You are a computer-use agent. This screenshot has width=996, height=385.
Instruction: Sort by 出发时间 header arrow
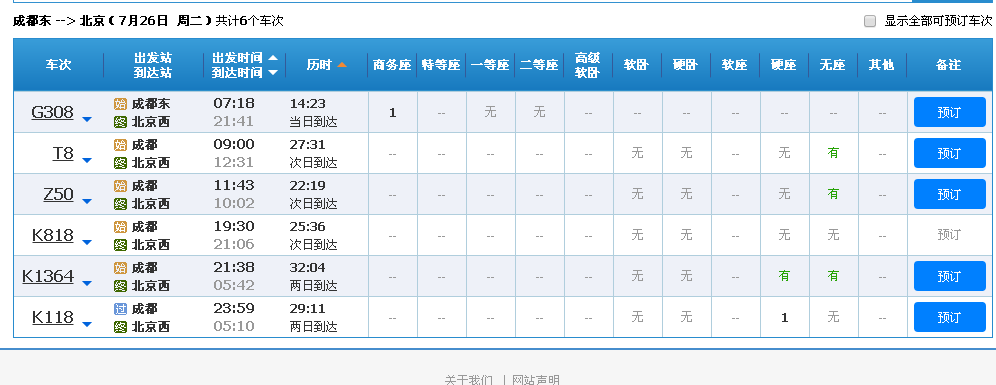tap(273, 58)
